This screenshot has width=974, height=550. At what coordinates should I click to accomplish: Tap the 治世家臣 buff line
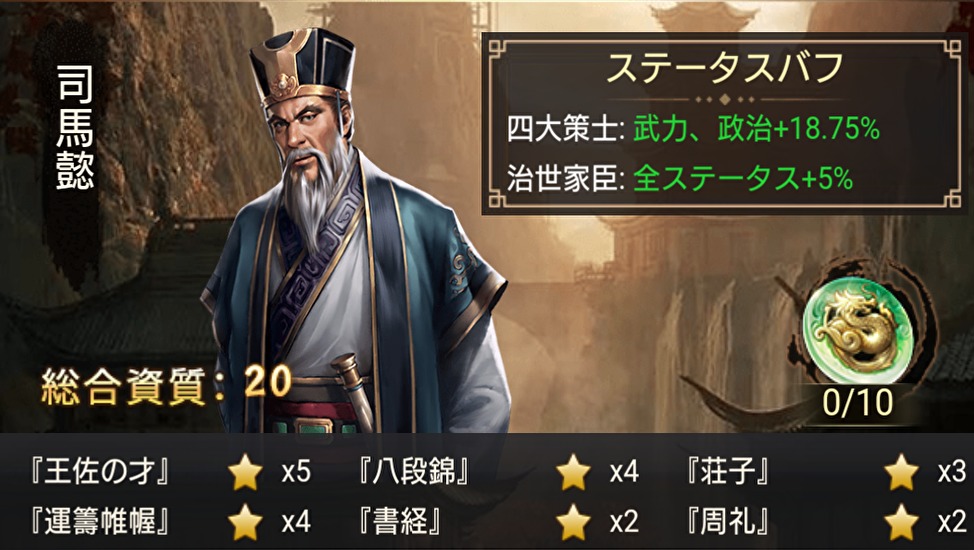pos(680,179)
